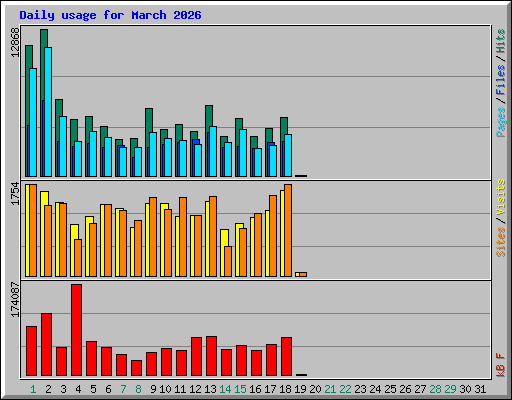
Task: Click day label 12 on the x-axis
Action: (195, 389)
